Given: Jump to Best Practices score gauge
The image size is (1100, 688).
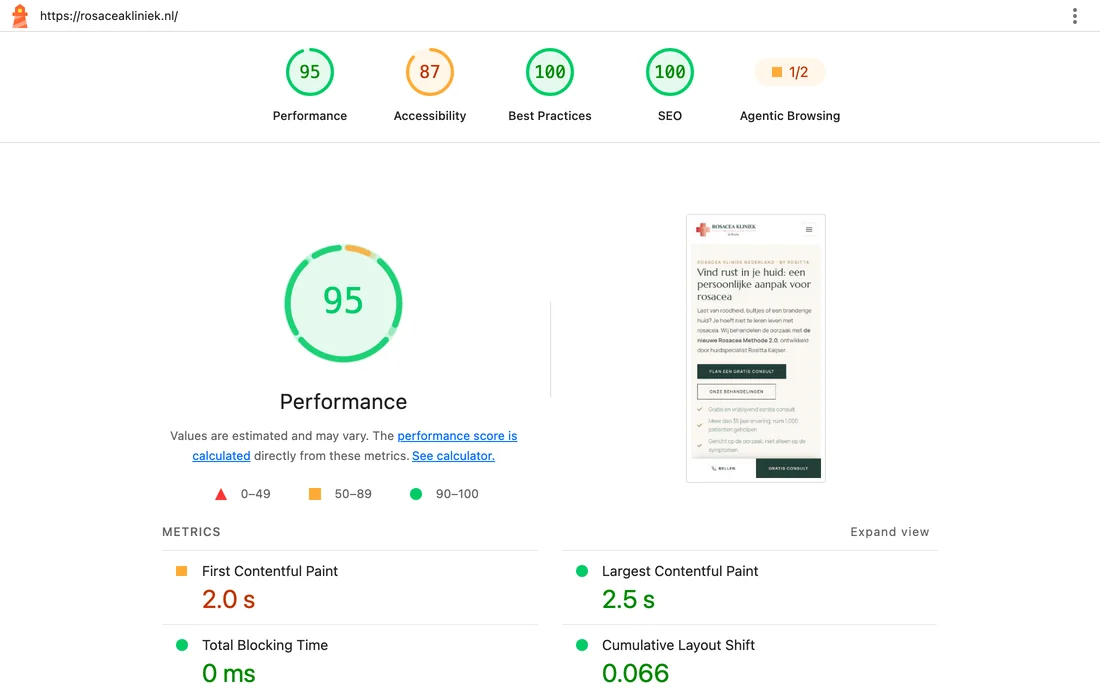Looking at the screenshot, I should pyautogui.click(x=550, y=72).
